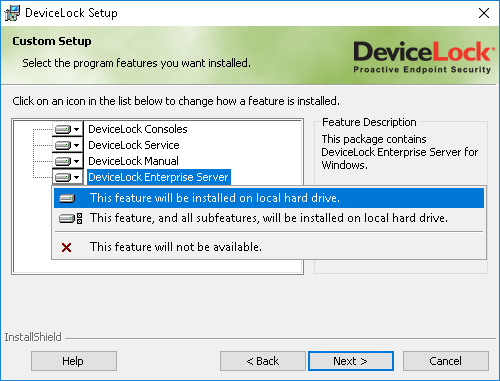The width and height of the screenshot is (500, 381).
Task: Choose 'This feature, and all subfeatures' install option
Action: [269, 218]
